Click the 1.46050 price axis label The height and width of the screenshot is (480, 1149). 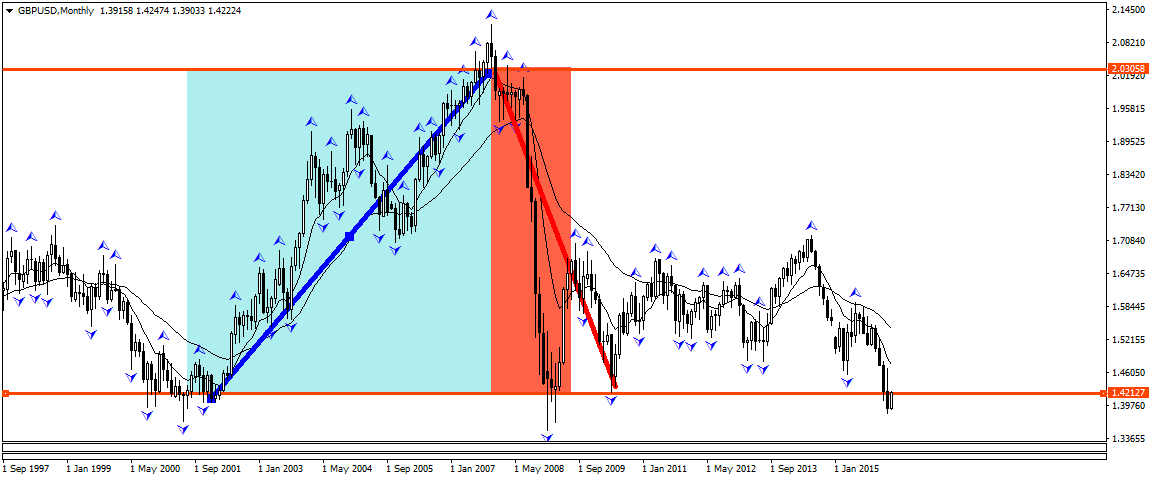(x=1128, y=372)
